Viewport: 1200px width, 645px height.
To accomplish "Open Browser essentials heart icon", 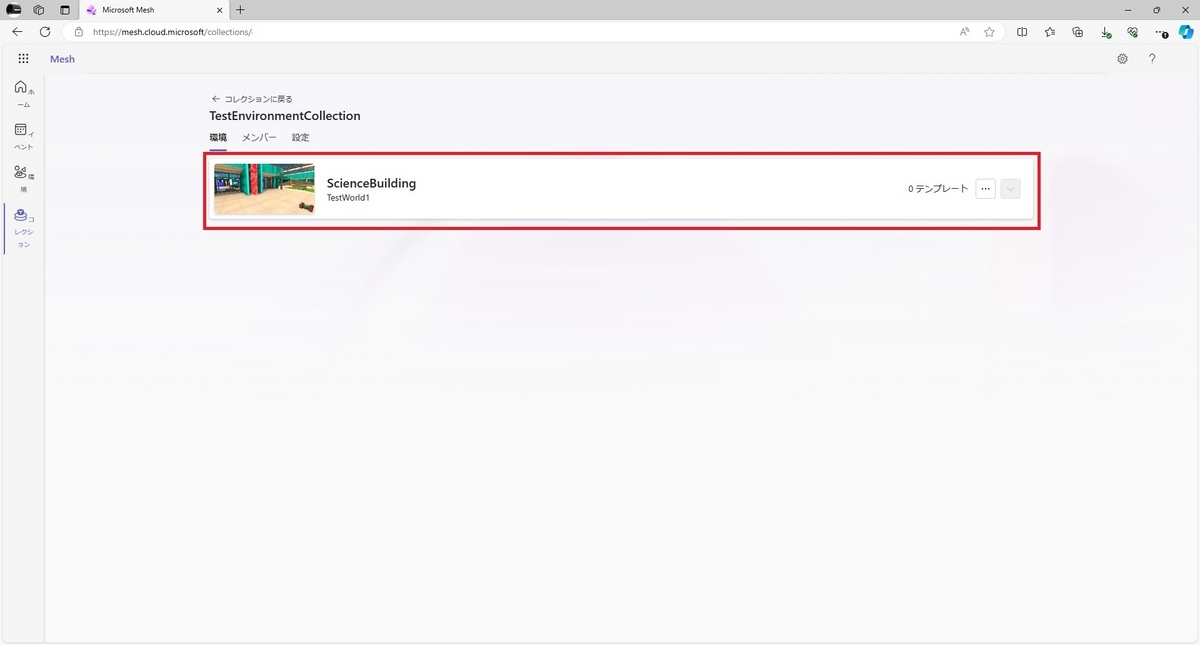I will [x=1132, y=32].
